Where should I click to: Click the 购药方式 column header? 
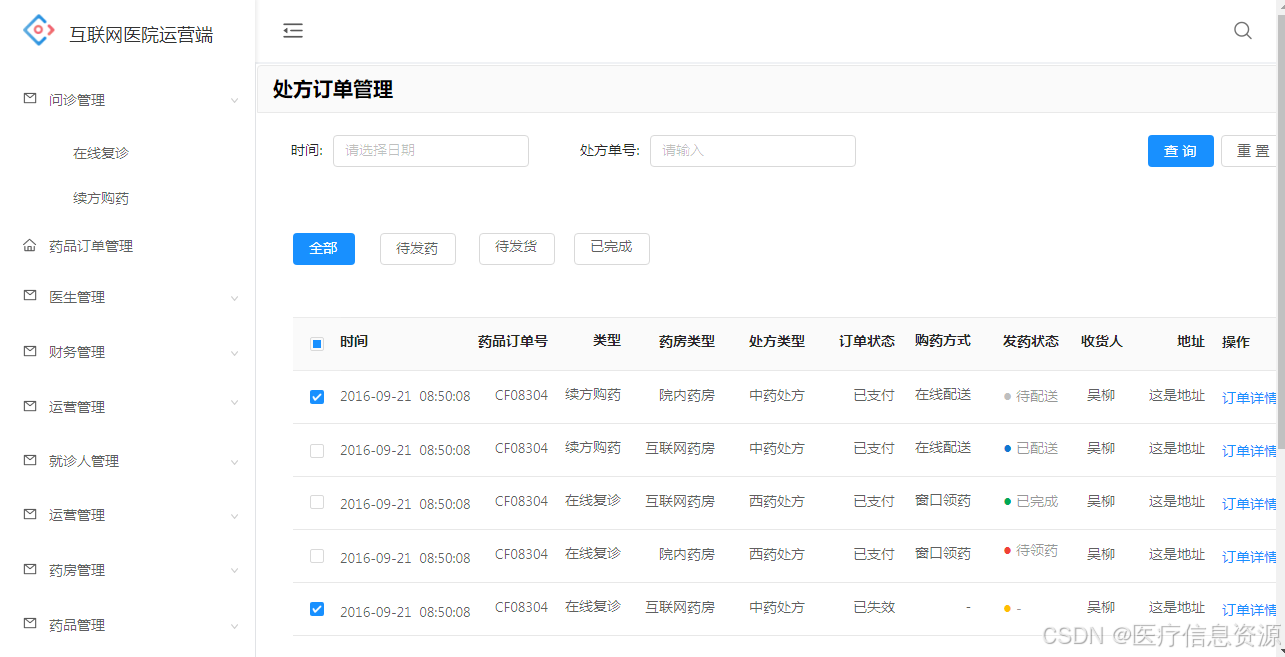pos(943,341)
